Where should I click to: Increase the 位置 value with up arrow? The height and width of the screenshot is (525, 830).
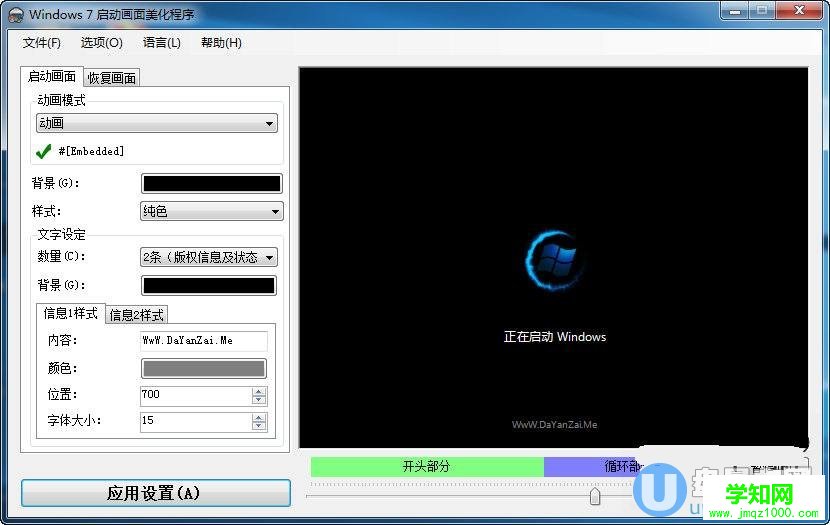(259, 392)
